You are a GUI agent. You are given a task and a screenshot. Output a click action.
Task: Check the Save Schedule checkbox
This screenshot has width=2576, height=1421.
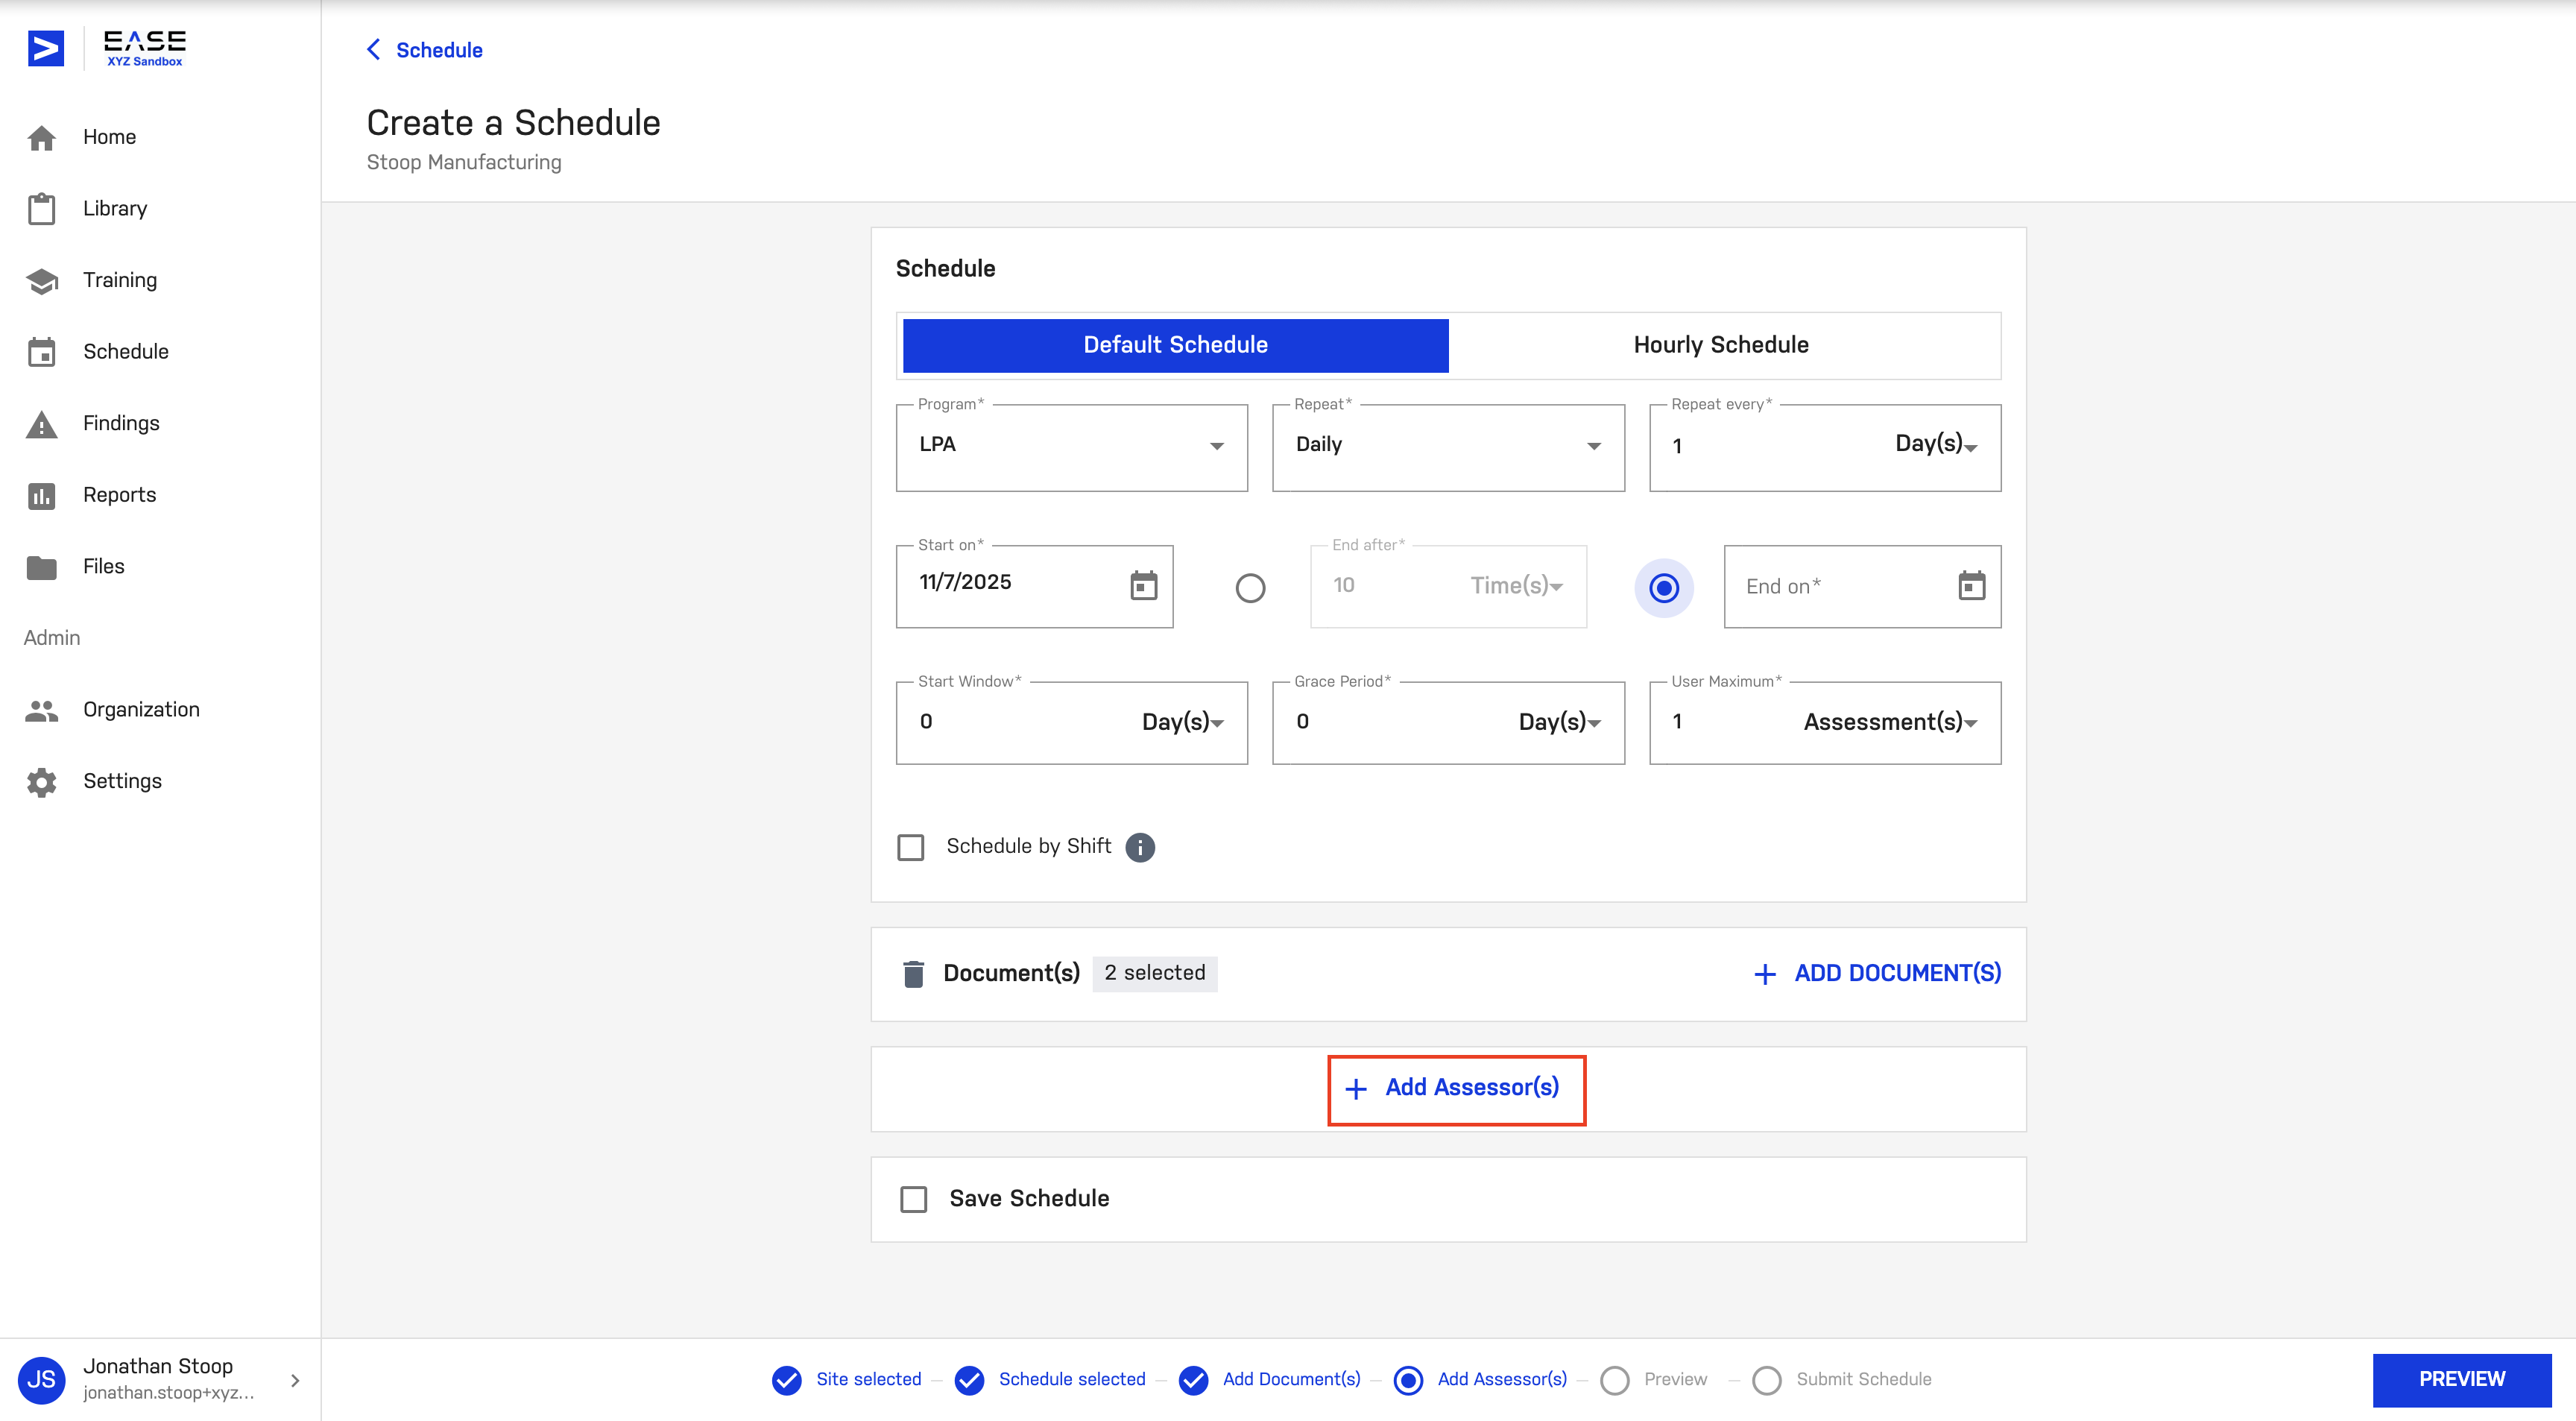[x=913, y=1198]
